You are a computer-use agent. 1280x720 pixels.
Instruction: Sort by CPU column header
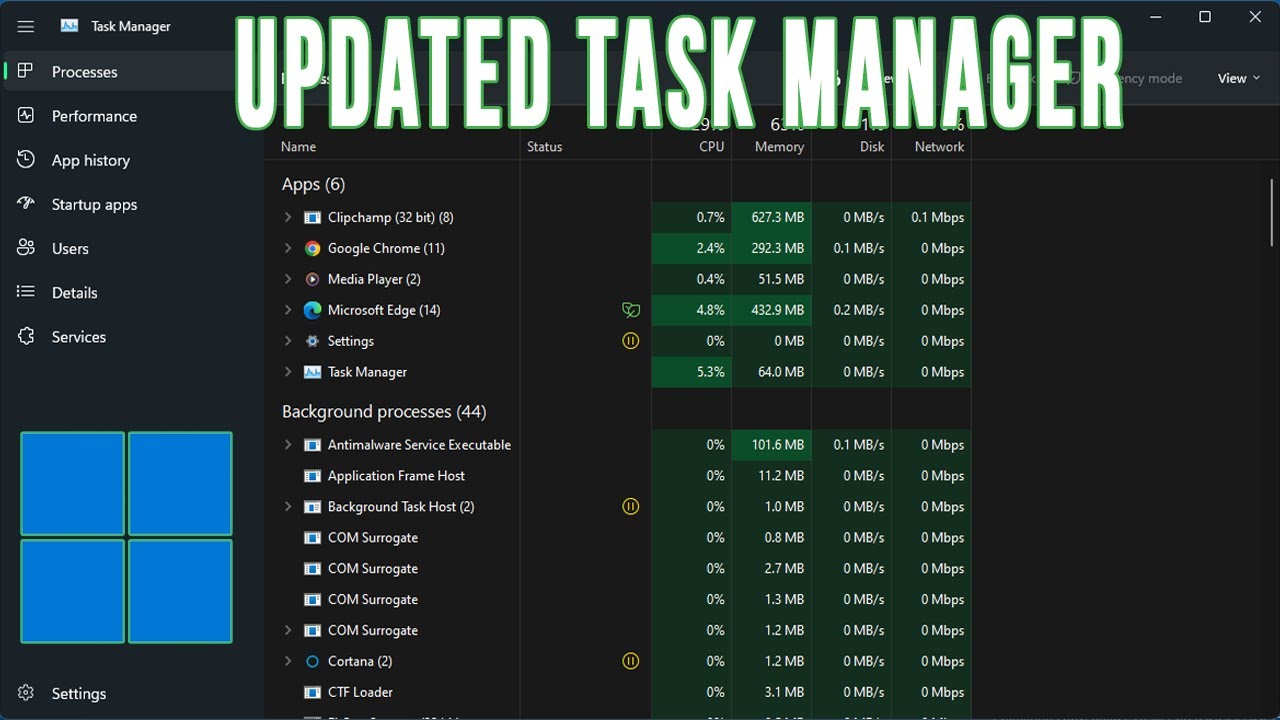711,146
